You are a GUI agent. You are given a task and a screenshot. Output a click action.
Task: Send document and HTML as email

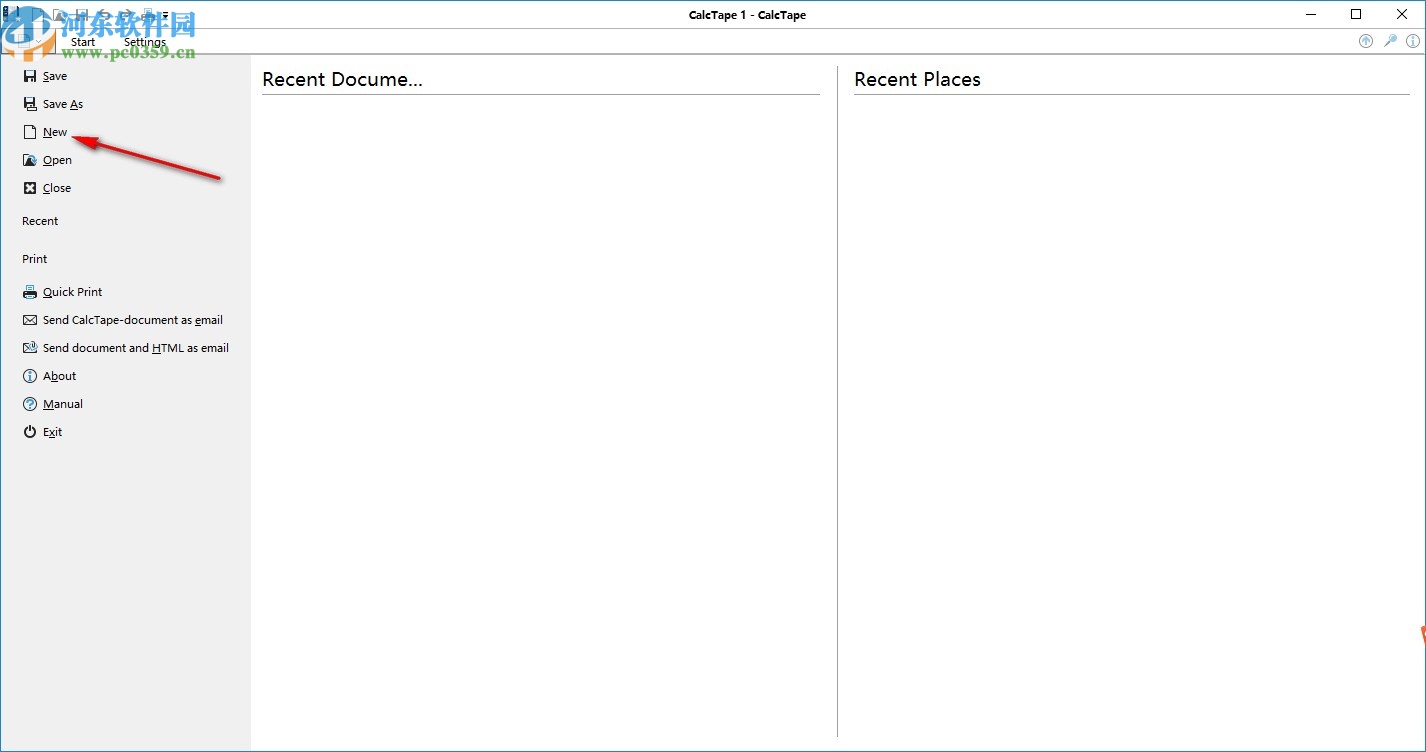(x=126, y=348)
